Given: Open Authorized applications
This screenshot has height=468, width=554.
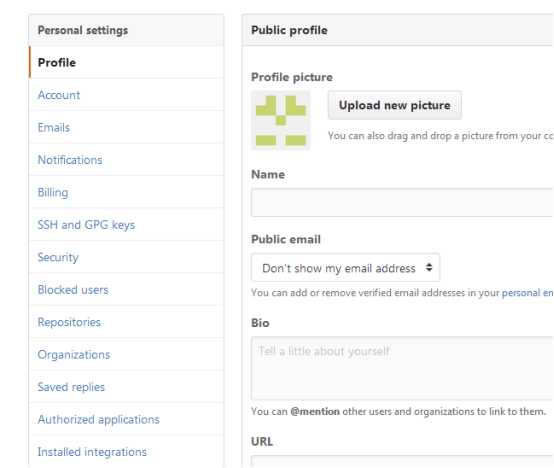Looking at the screenshot, I should (126, 420).
